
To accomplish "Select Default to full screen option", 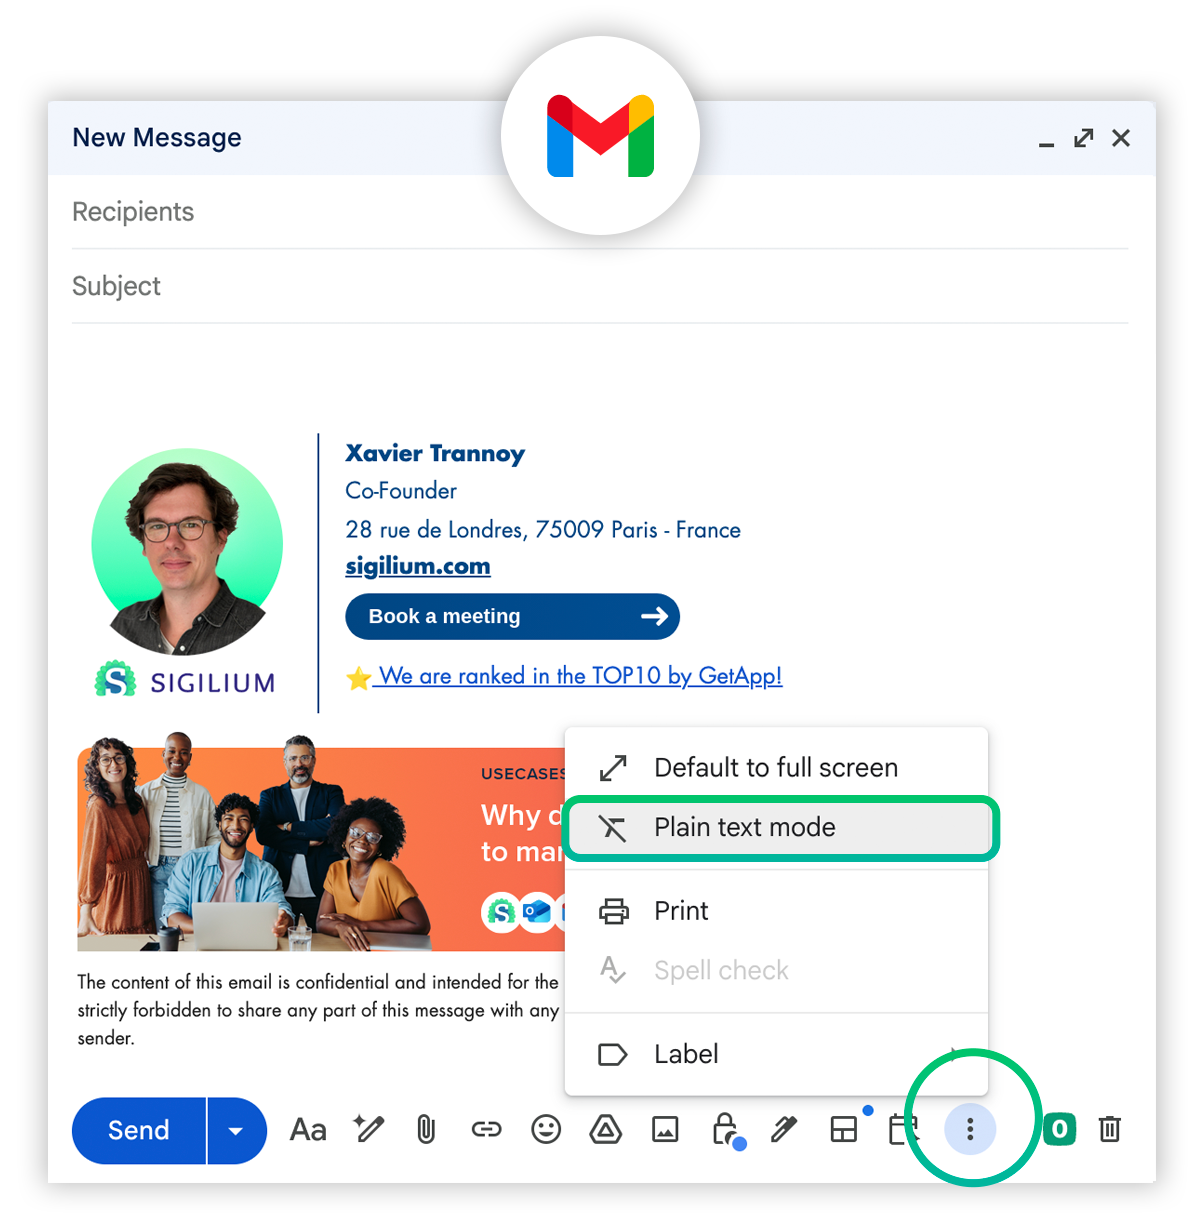I will 776,768.
